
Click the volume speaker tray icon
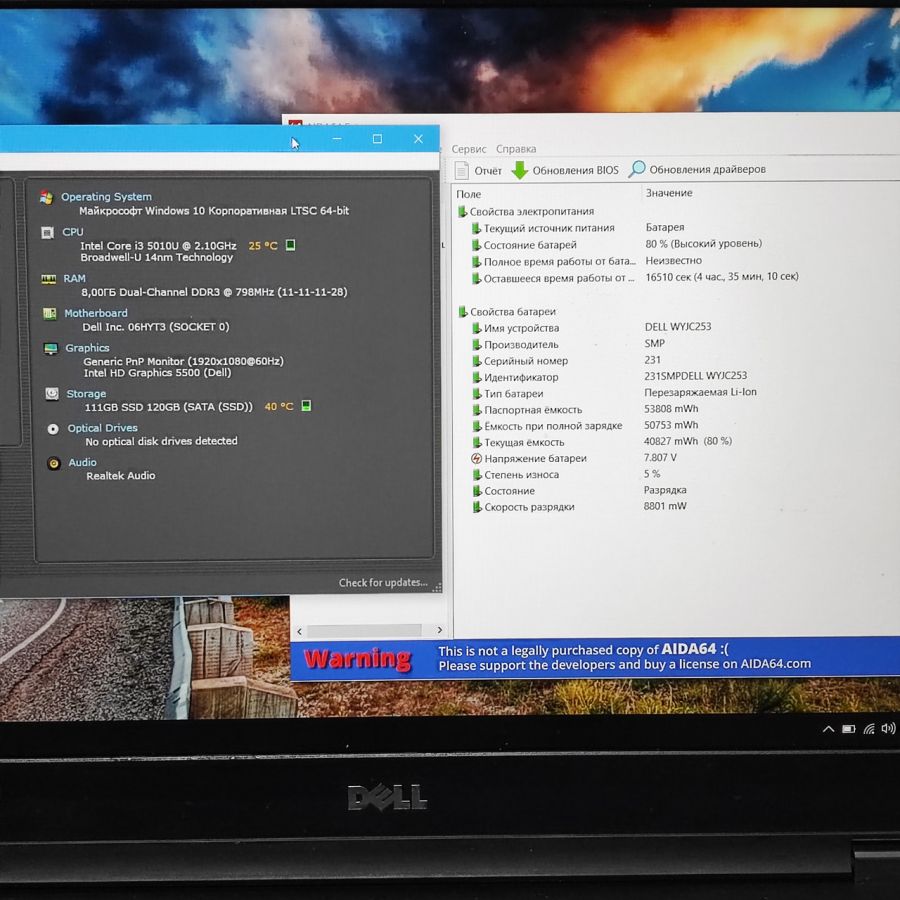tap(889, 728)
